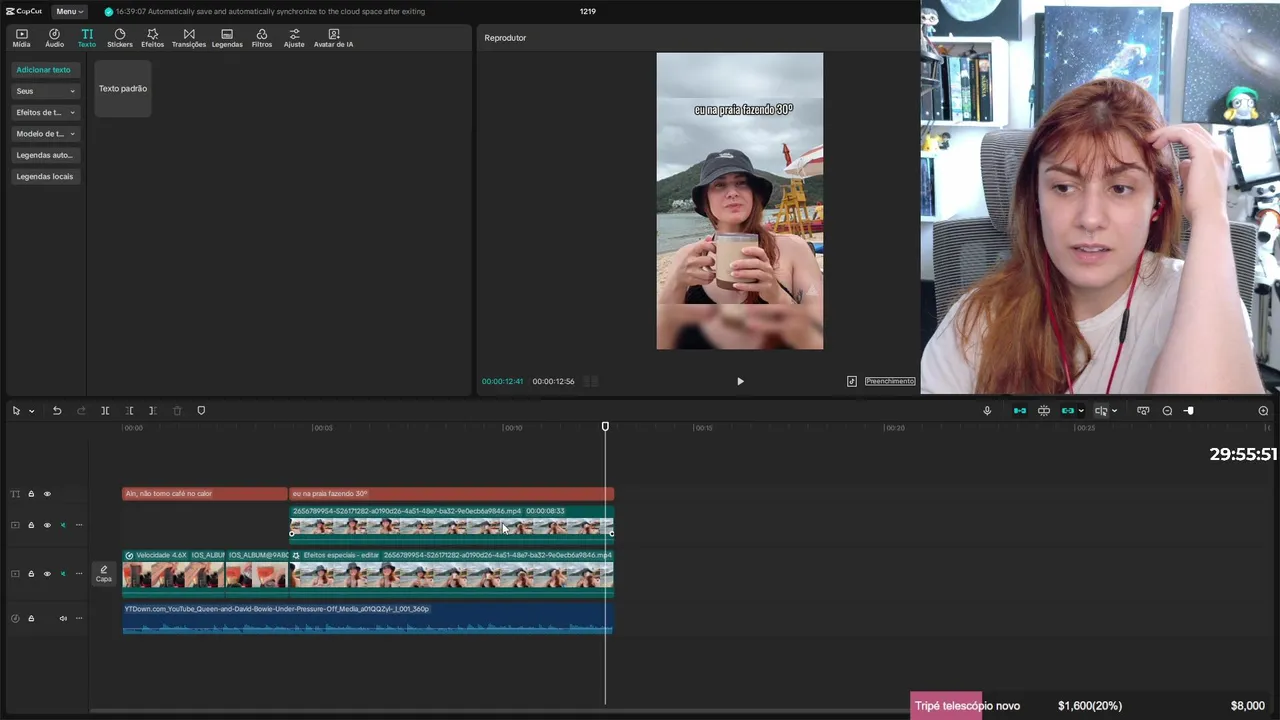Image resolution: width=1280 pixels, height=720 pixels.
Task: Expand the Efeitos de texto category
Action: pyautogui.click(x=45, y=112)
